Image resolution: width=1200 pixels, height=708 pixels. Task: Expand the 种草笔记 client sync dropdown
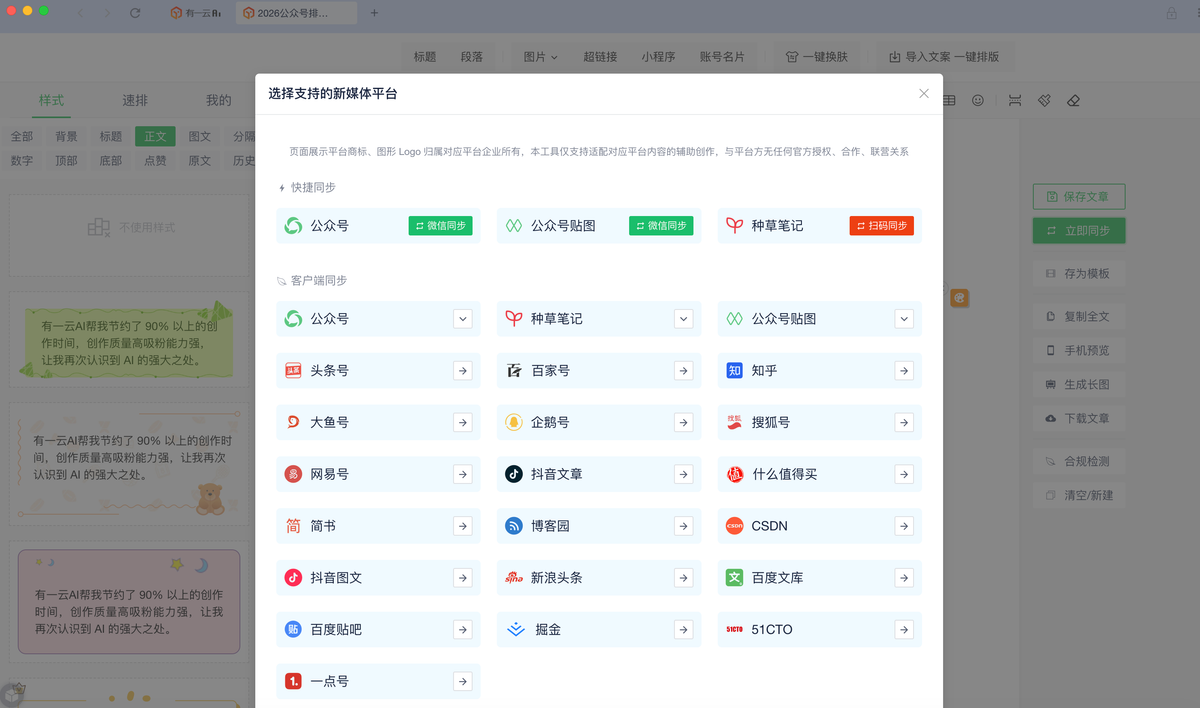point(683,319)
